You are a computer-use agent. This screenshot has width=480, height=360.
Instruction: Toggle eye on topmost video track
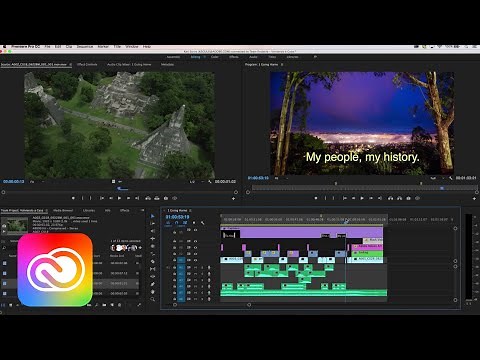(195, 230)
